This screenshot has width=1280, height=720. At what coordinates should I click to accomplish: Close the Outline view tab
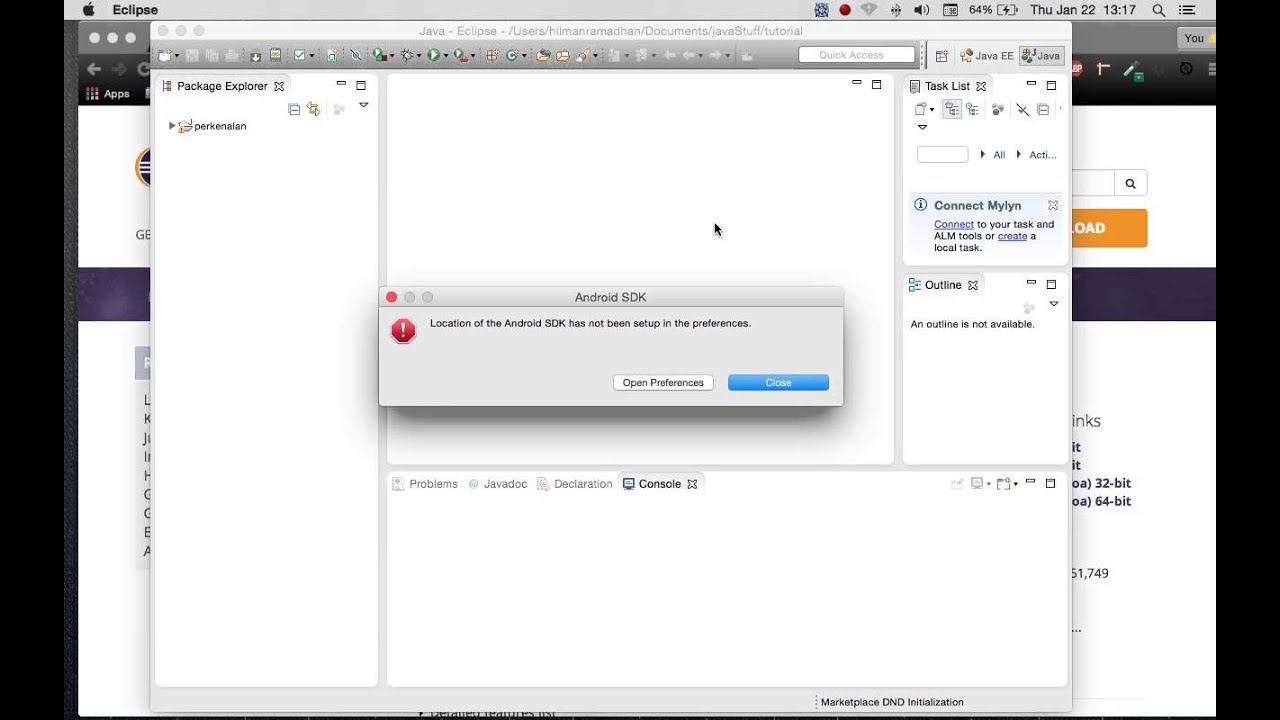tap(973, 285)
